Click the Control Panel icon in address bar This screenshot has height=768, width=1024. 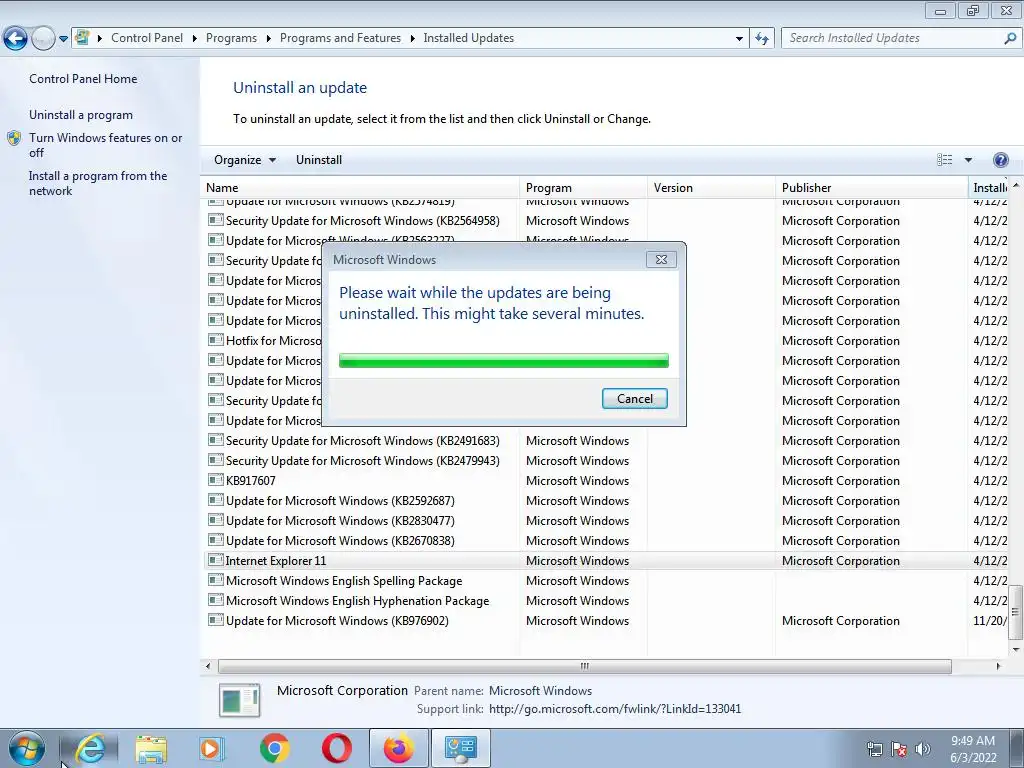point(82,37)
